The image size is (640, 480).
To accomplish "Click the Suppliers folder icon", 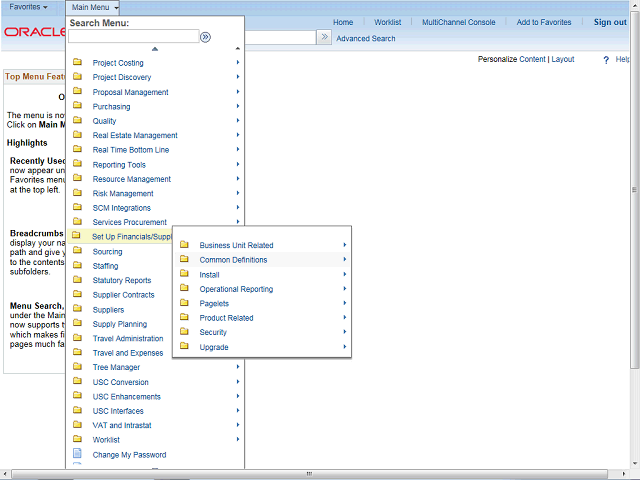I will (x=77, y=309).
